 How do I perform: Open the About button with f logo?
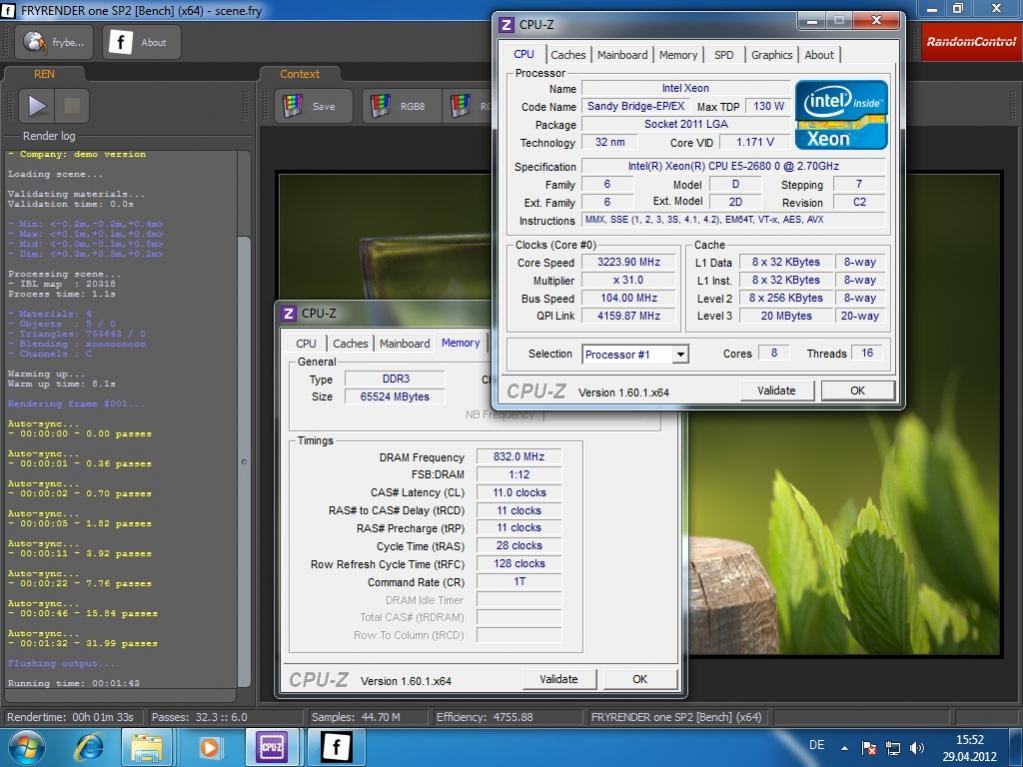point(141,42)
